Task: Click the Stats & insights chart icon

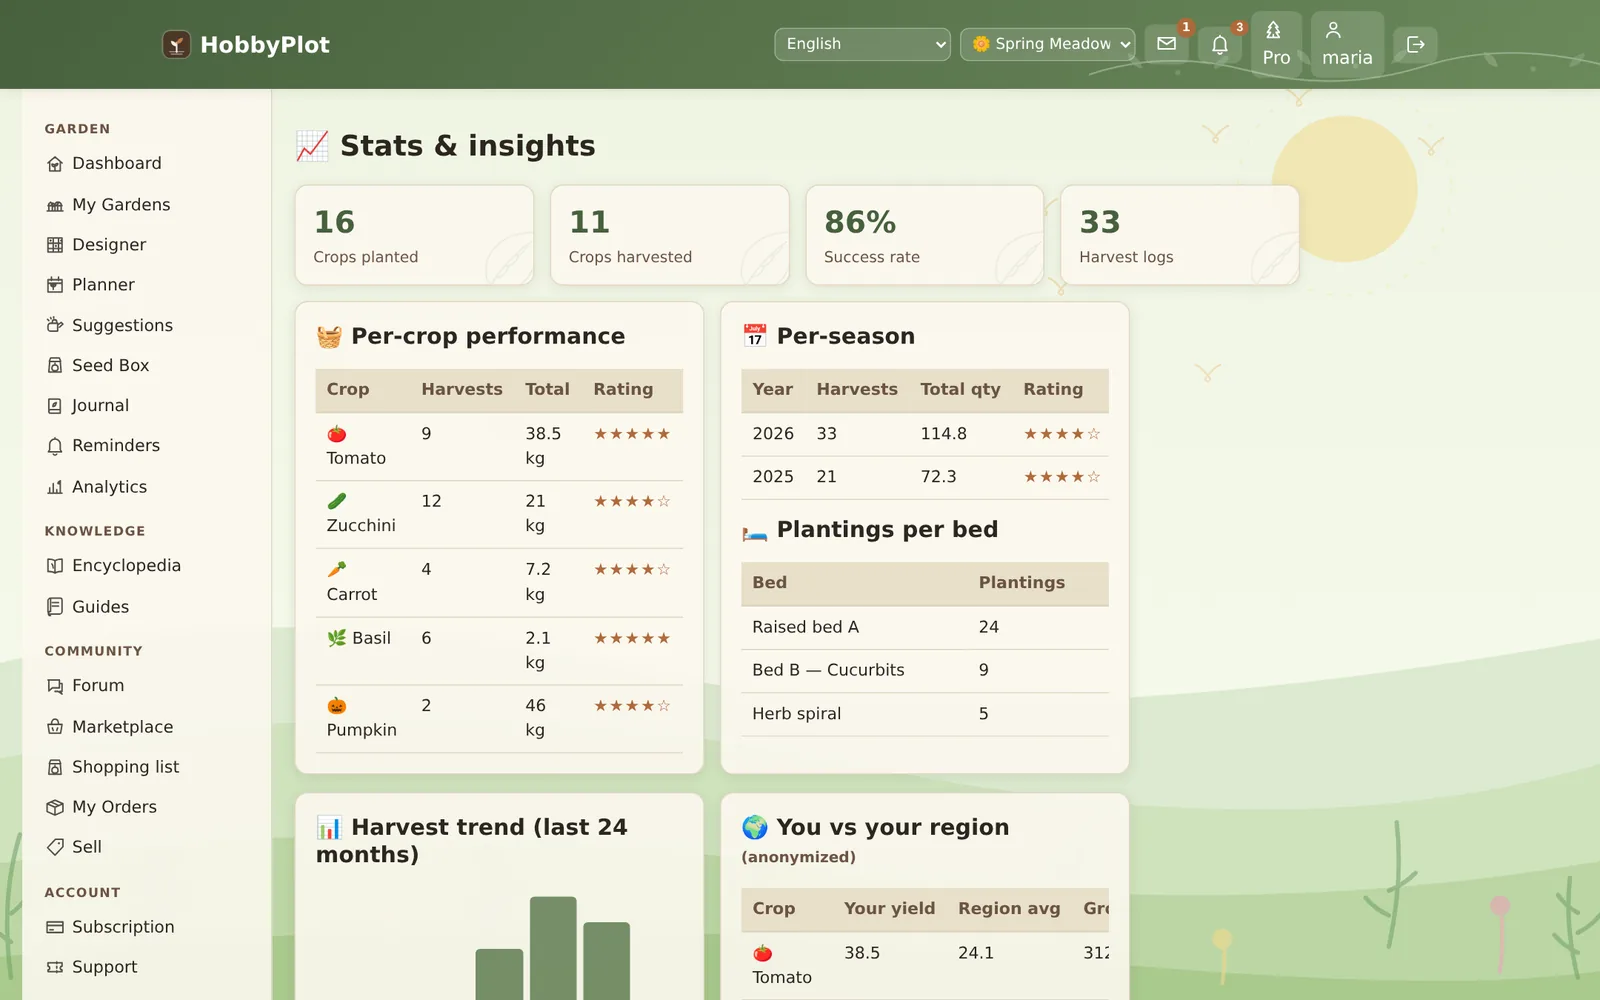Action: (312, 146)
